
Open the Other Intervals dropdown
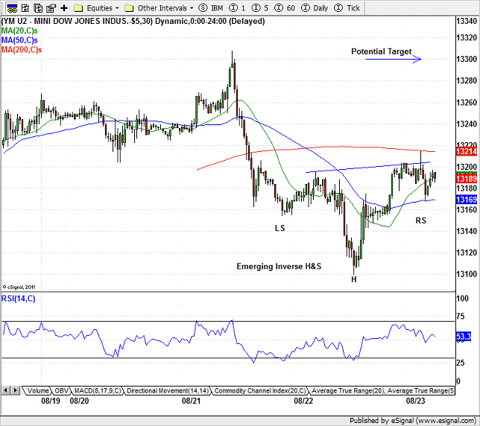click(x=159, y=8)
